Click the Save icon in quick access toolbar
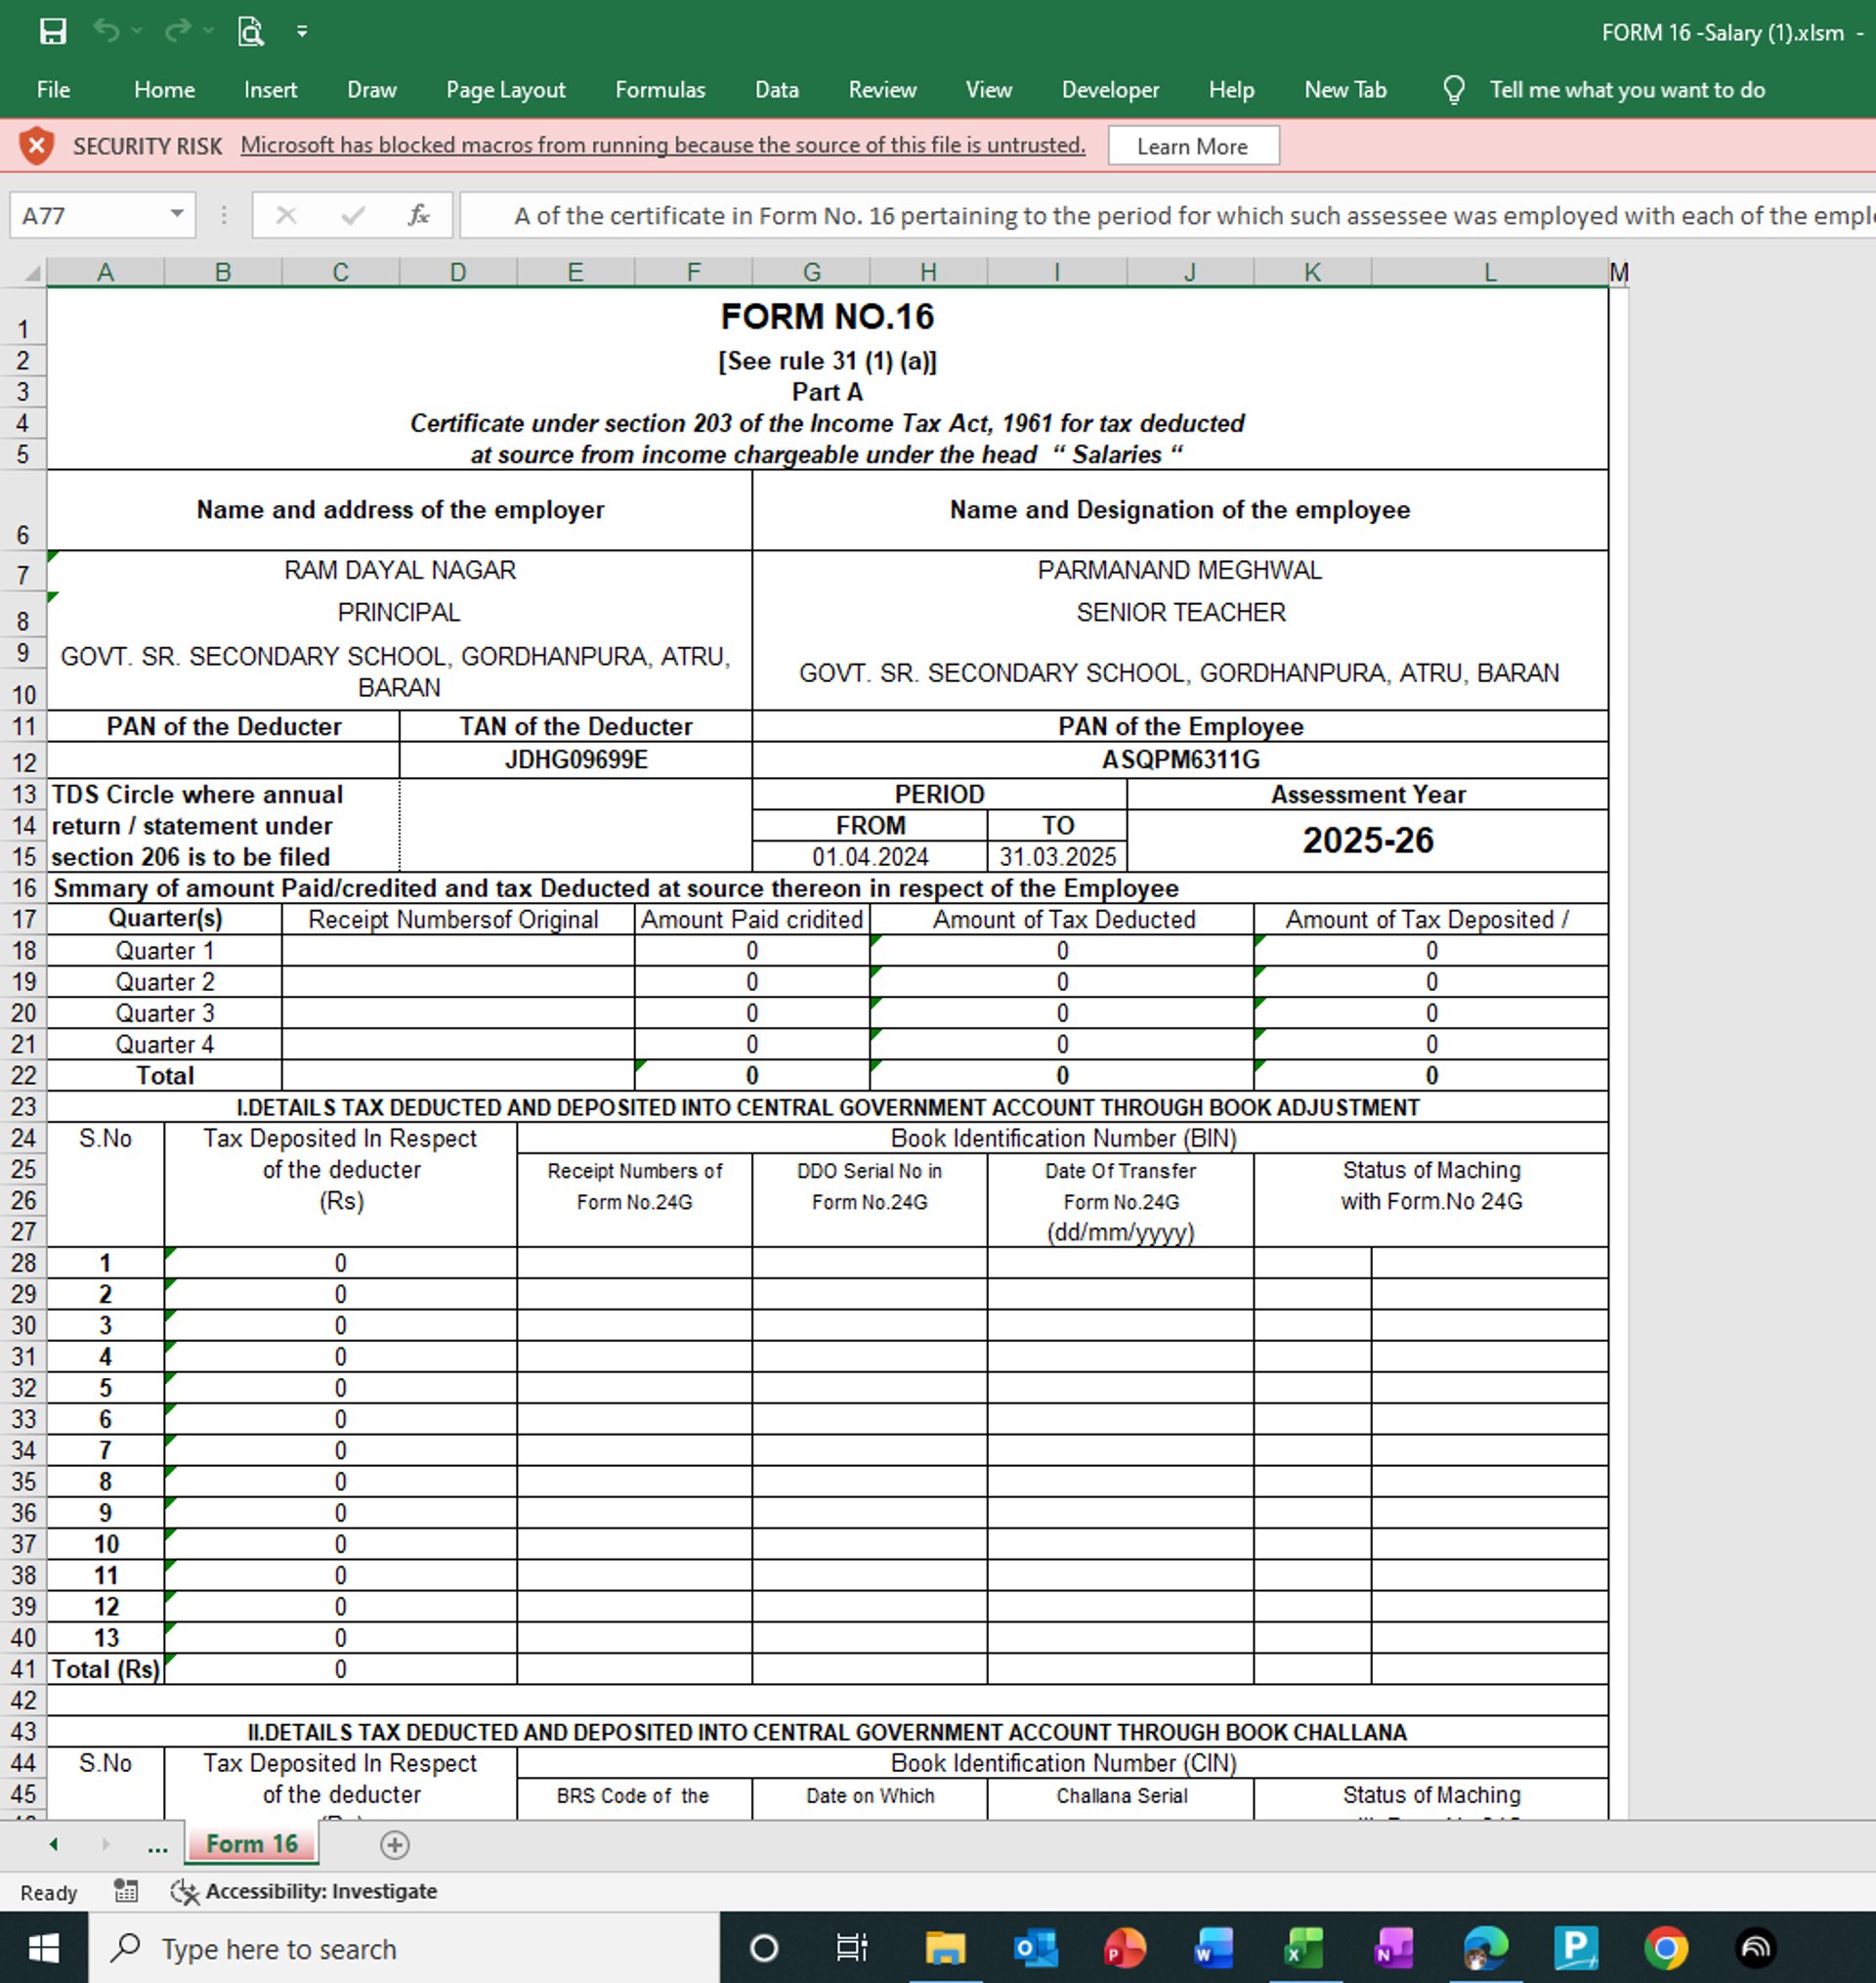Screen dimensions: 1876x1983 tap(52, 32)
